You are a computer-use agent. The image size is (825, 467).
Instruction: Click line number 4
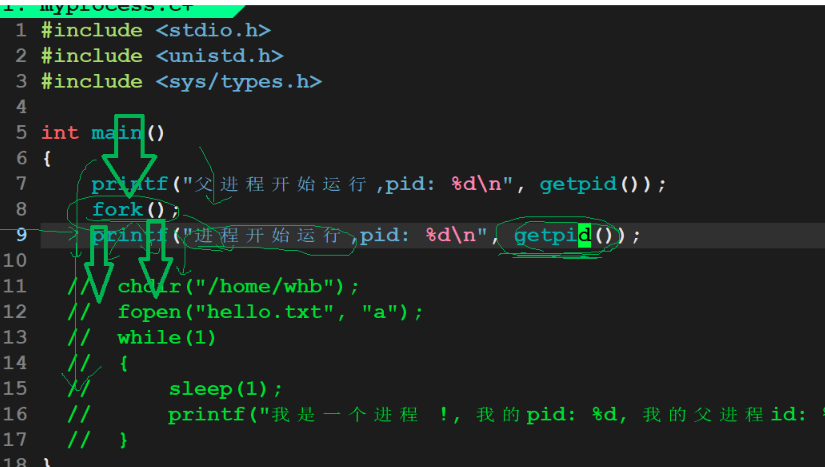21,107
